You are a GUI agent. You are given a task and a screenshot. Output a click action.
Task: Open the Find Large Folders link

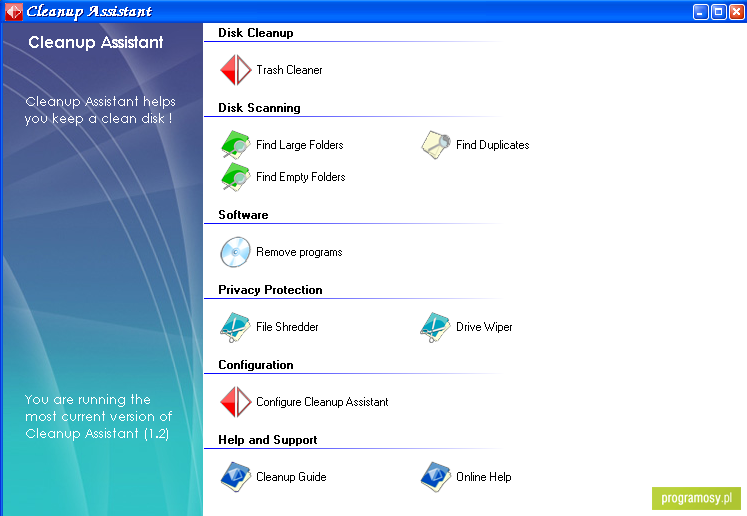pos(300,145)
